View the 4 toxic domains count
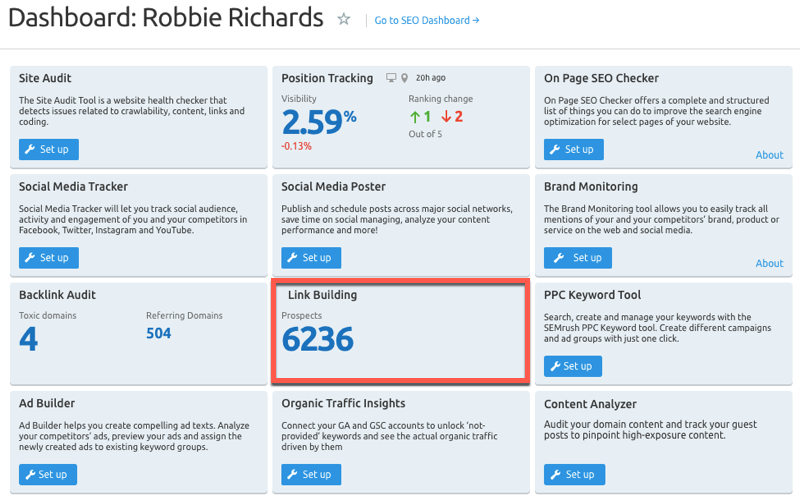Screen dimensions: 800x501 28,340
